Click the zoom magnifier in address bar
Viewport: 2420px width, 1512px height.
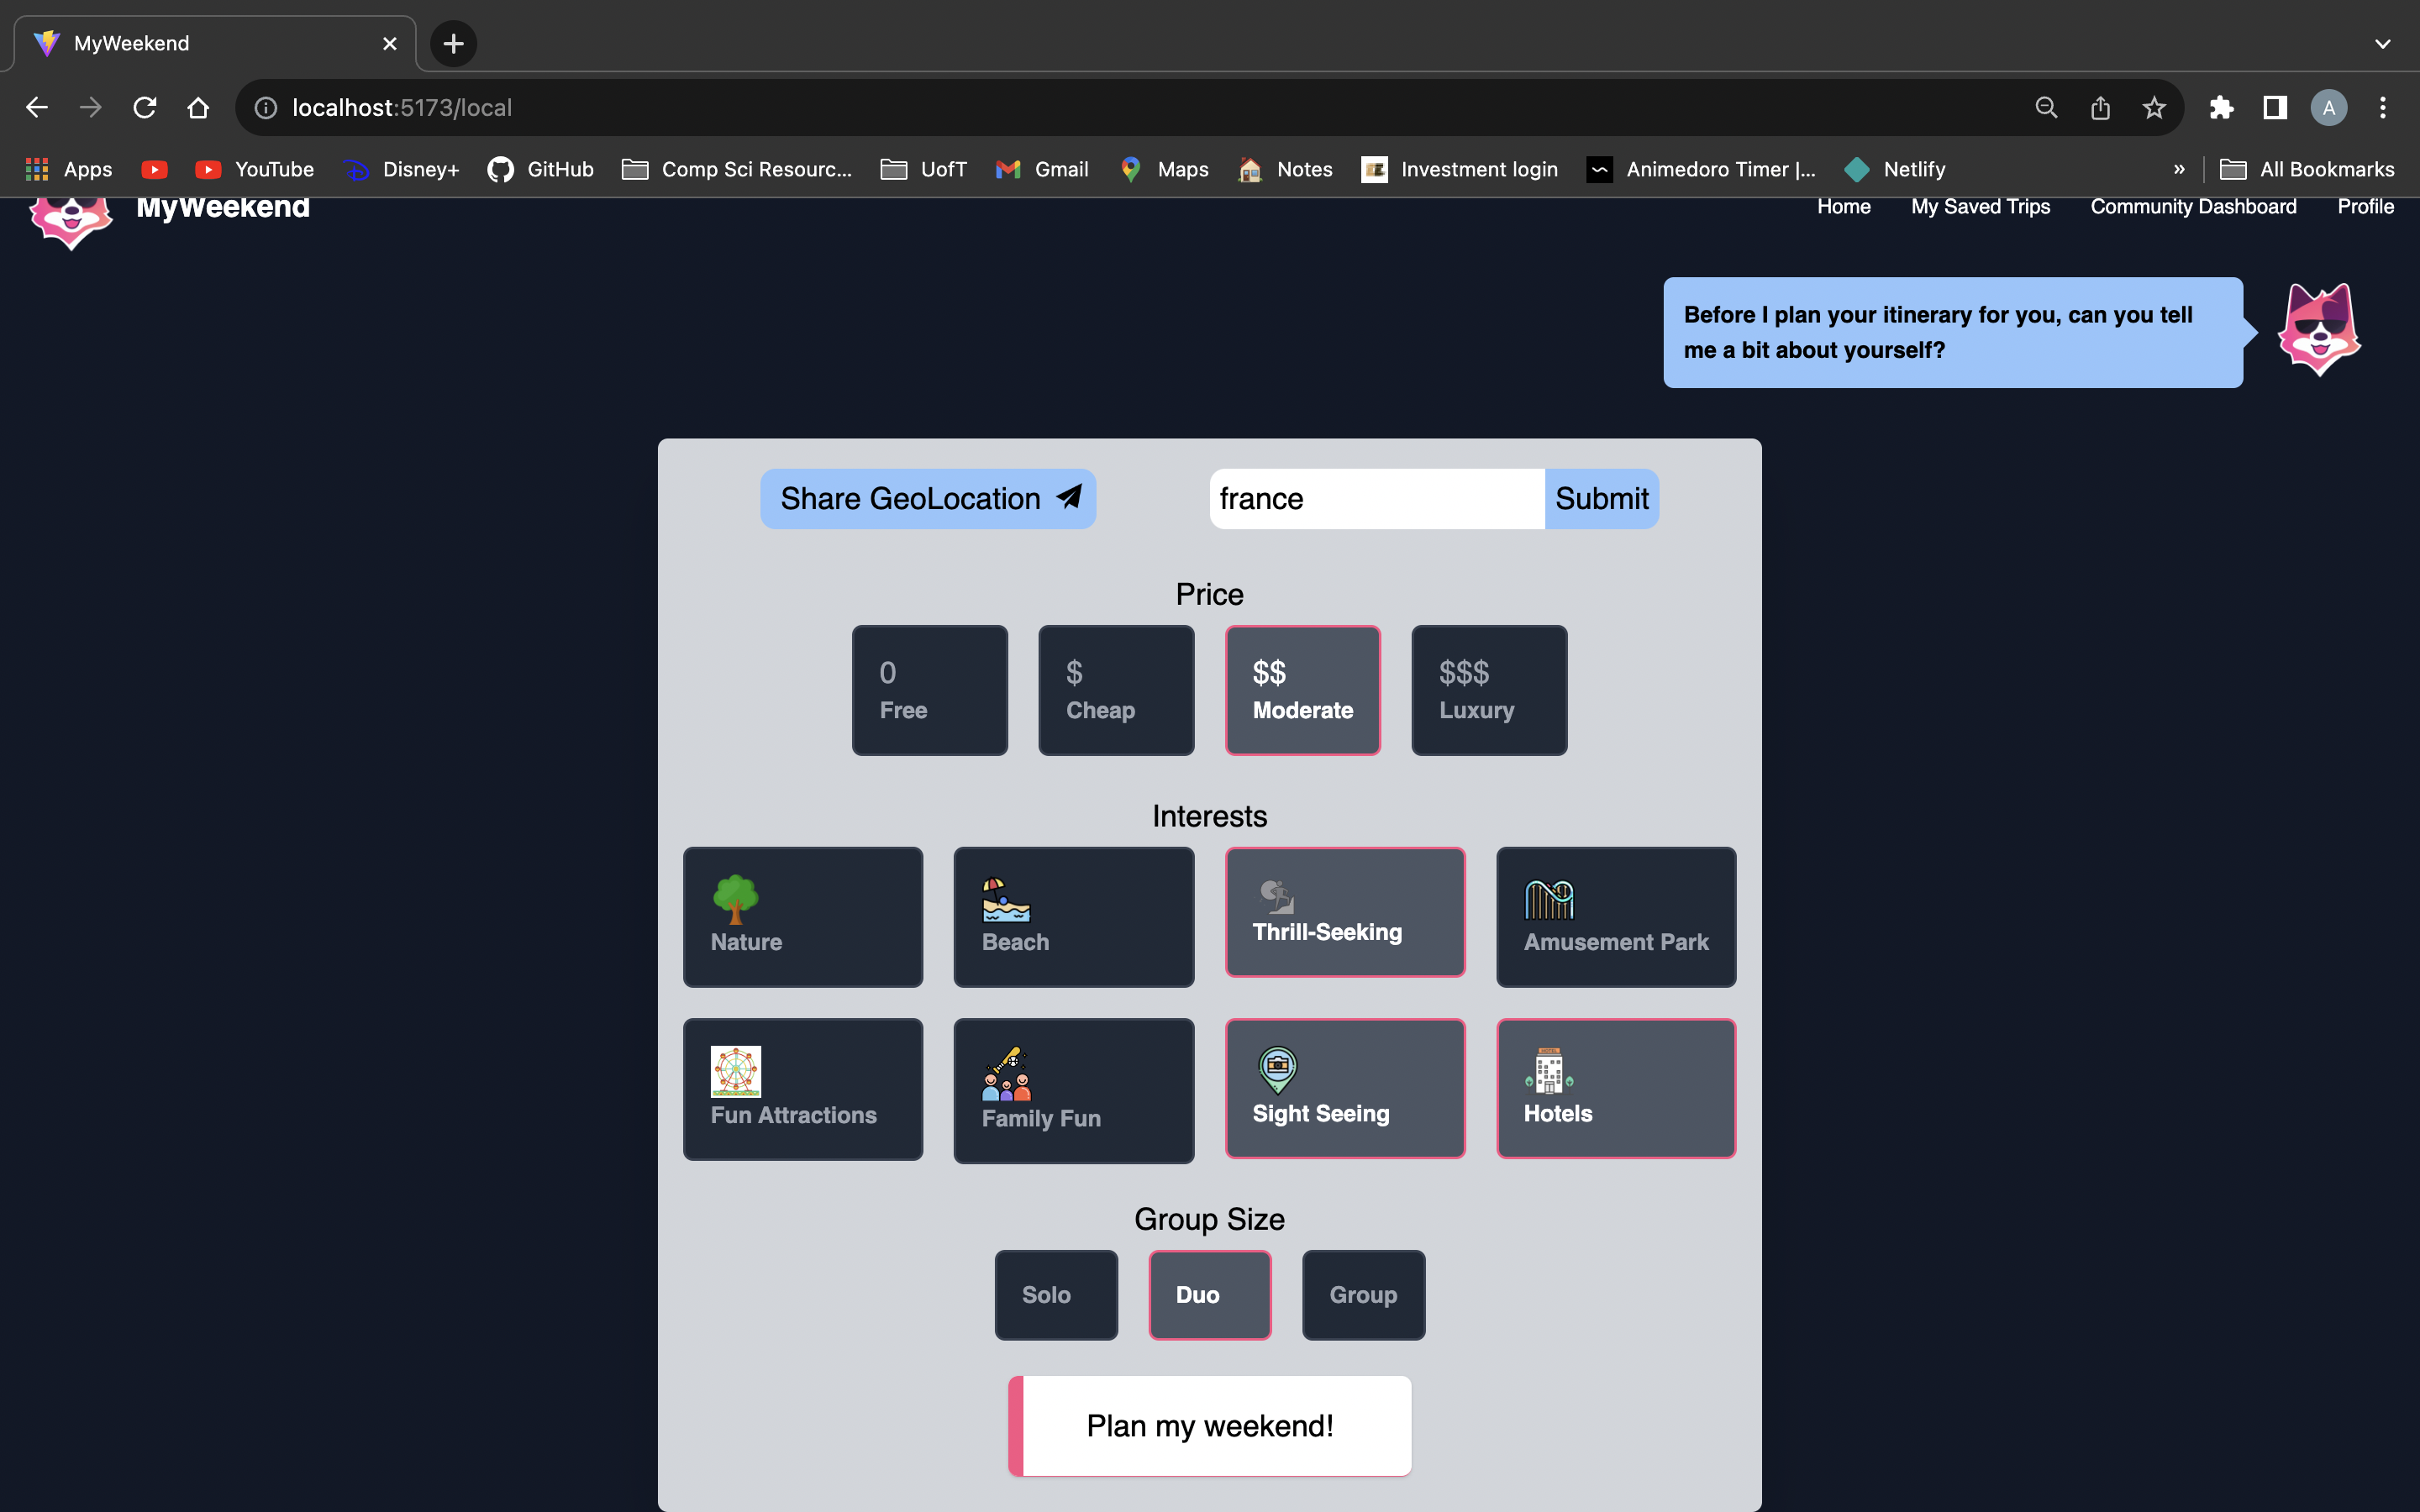click(x=2046, y=108)
